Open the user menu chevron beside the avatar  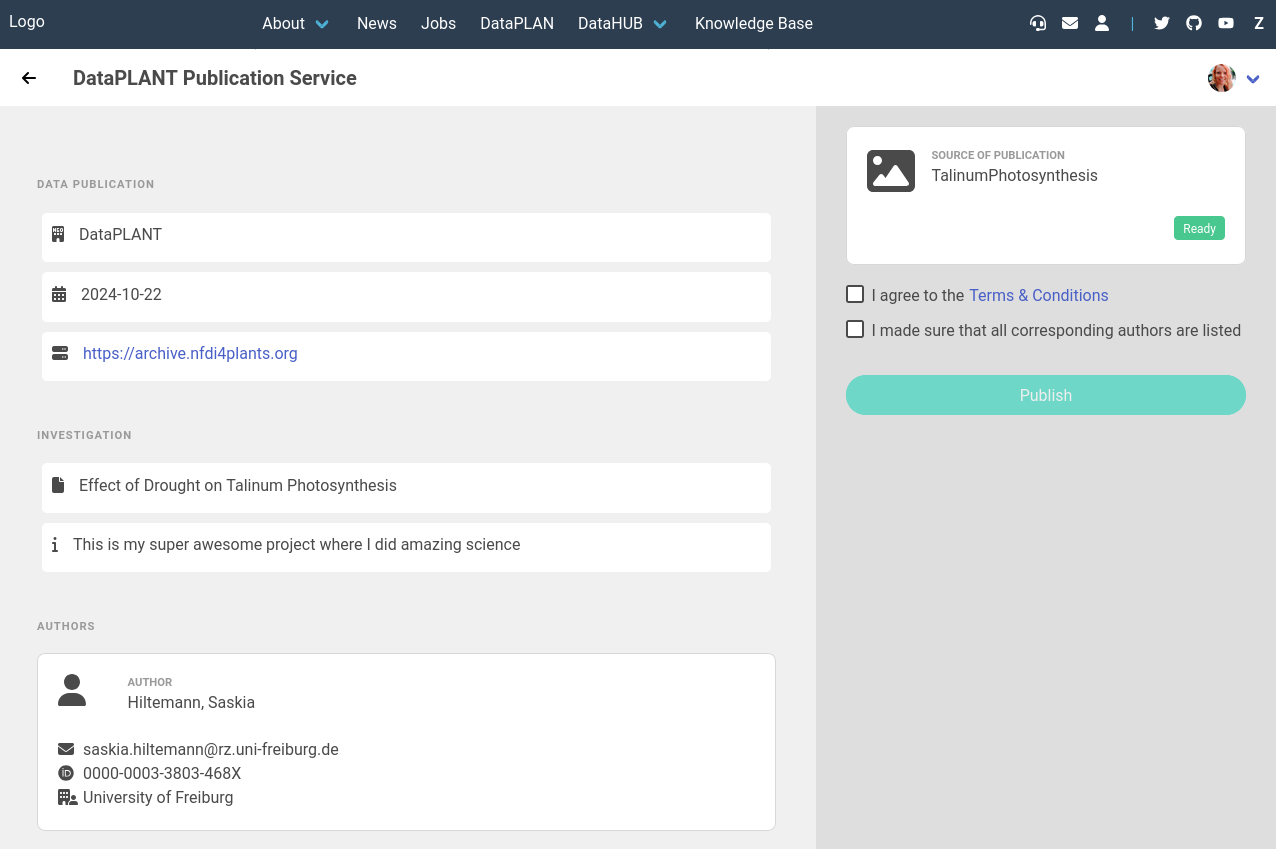click(1253, 79)
